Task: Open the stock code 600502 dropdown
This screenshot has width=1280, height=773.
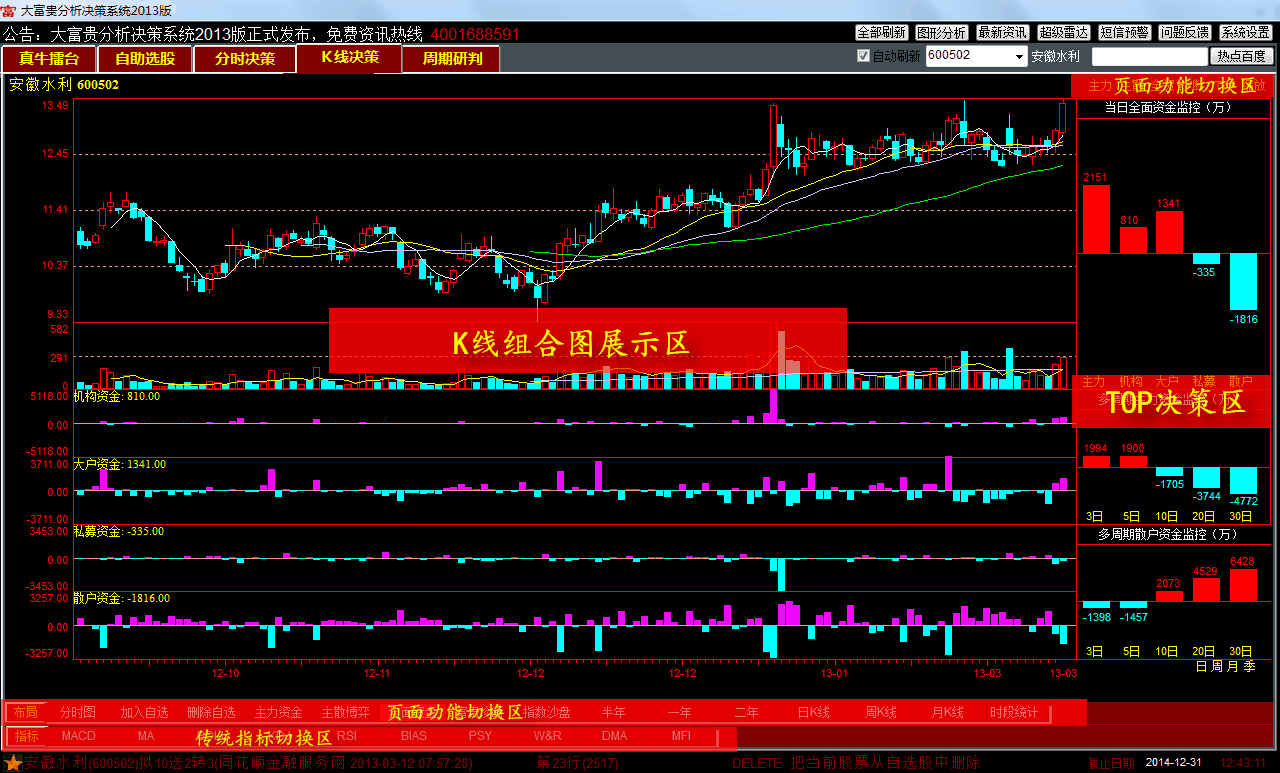Action: [x=1020, y=57]
